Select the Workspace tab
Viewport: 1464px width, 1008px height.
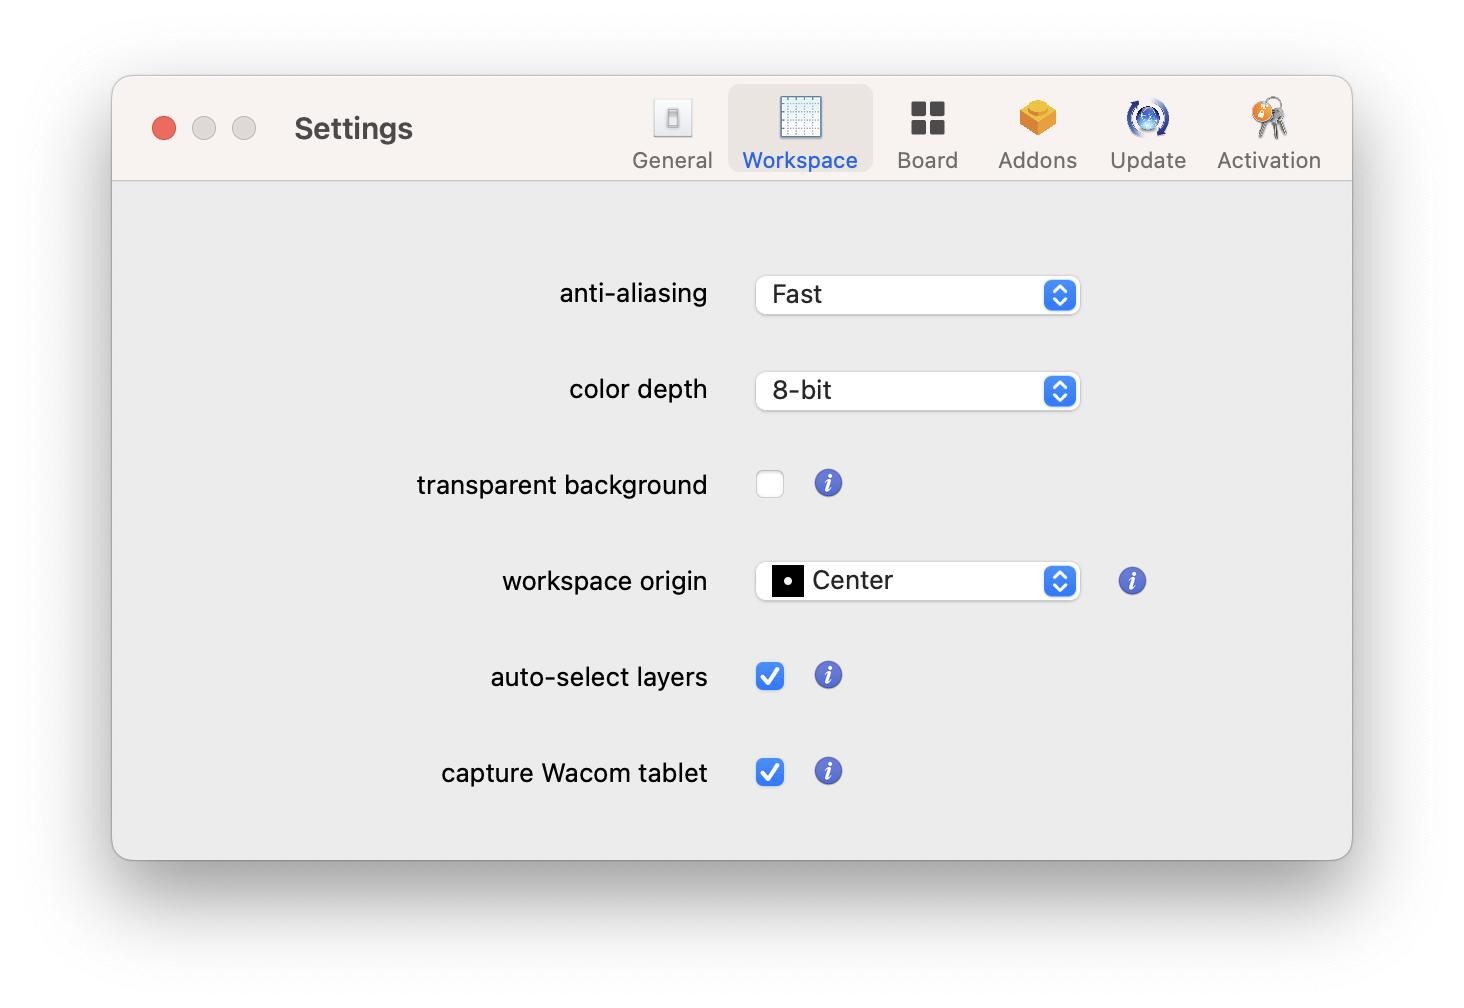799,132
